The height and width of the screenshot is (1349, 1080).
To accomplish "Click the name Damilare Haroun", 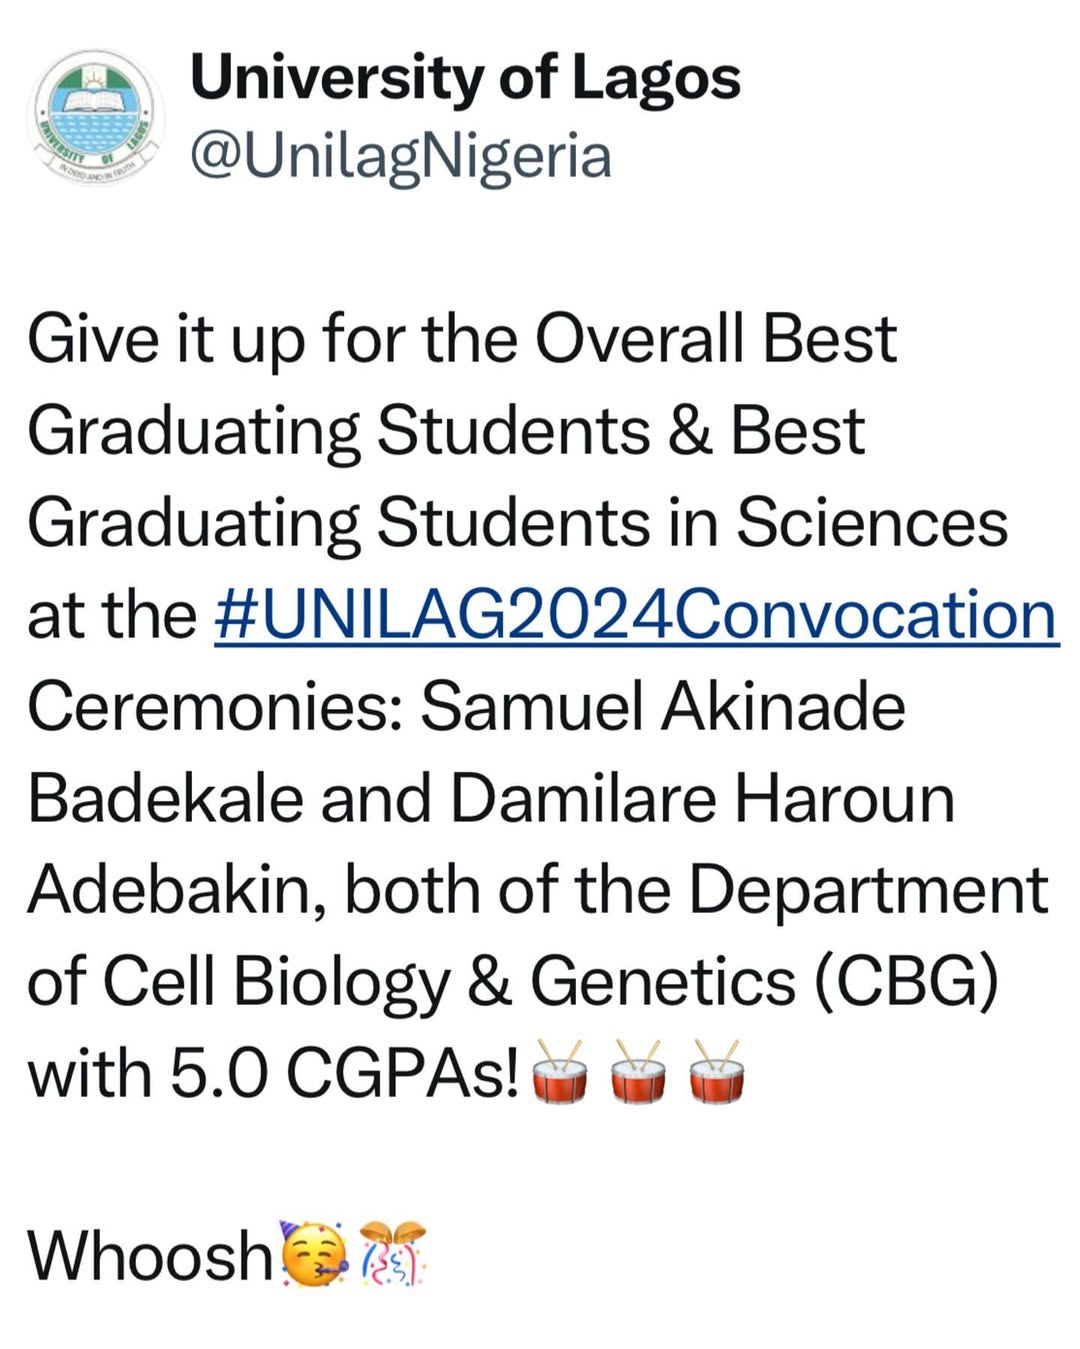I will tap(702, 798).
